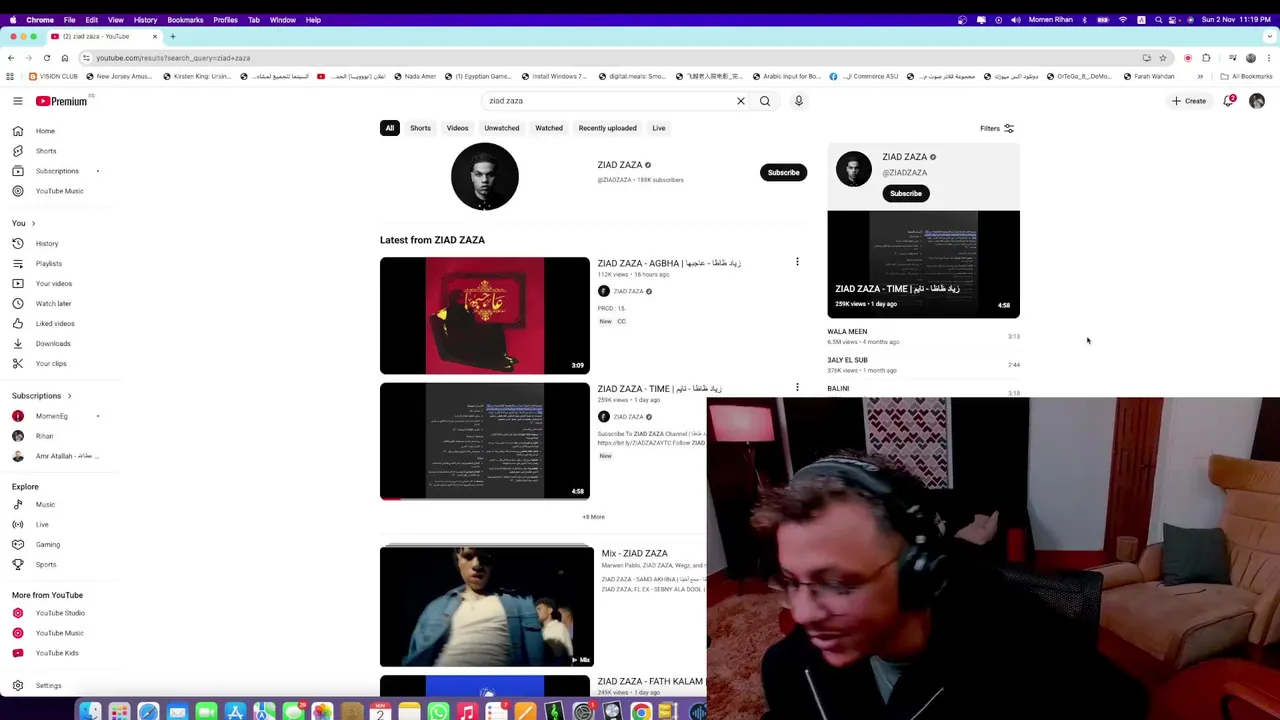Open Your clips in the sidebar

51,363
